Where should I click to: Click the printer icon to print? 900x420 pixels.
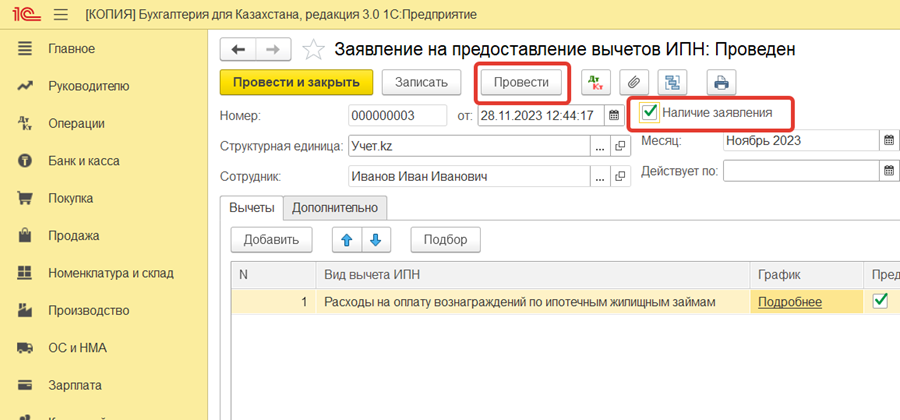(x=721, y=82)
